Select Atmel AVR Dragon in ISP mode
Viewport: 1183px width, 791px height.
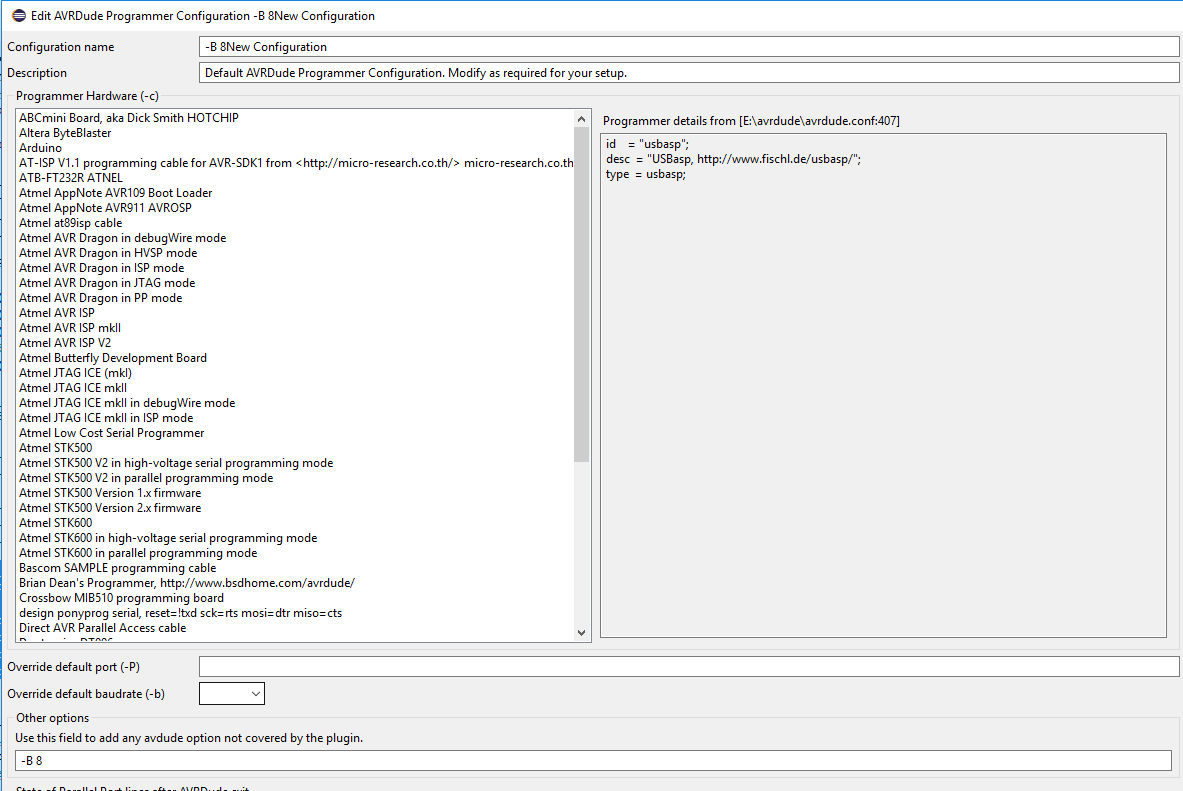pos(101,268)
